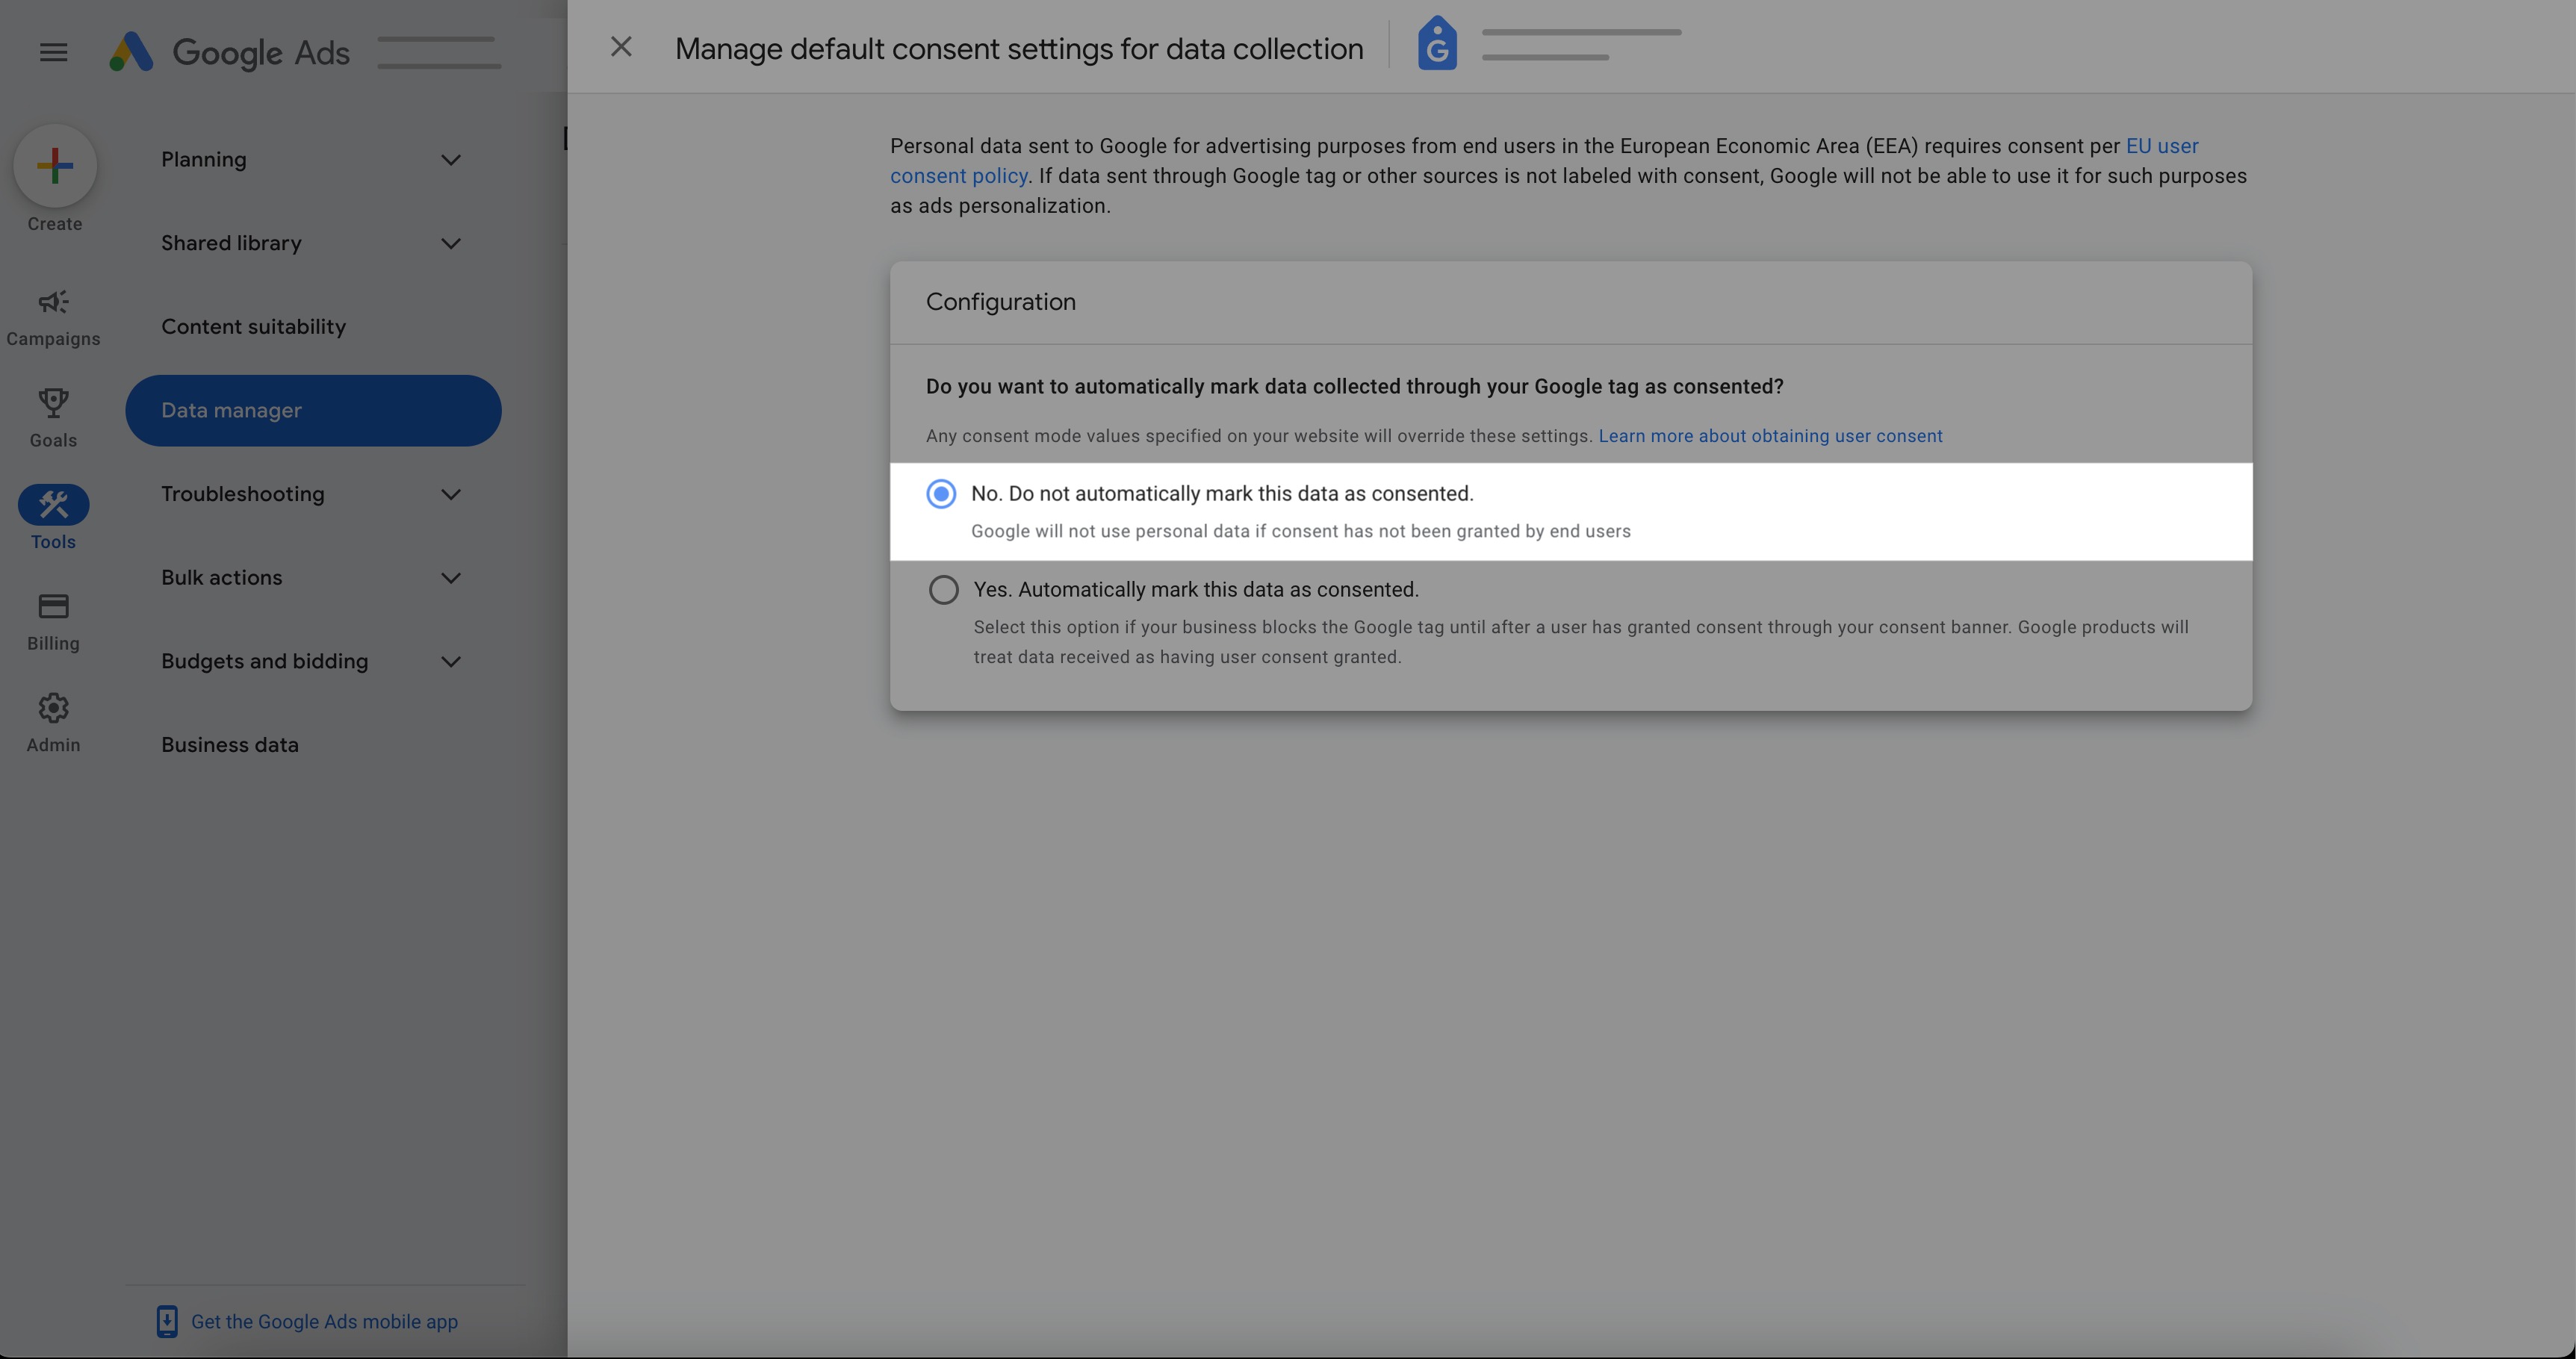Viewport: 2576px width, 1359px height.
Task: Open Shared library menu item
Action: 313,244
